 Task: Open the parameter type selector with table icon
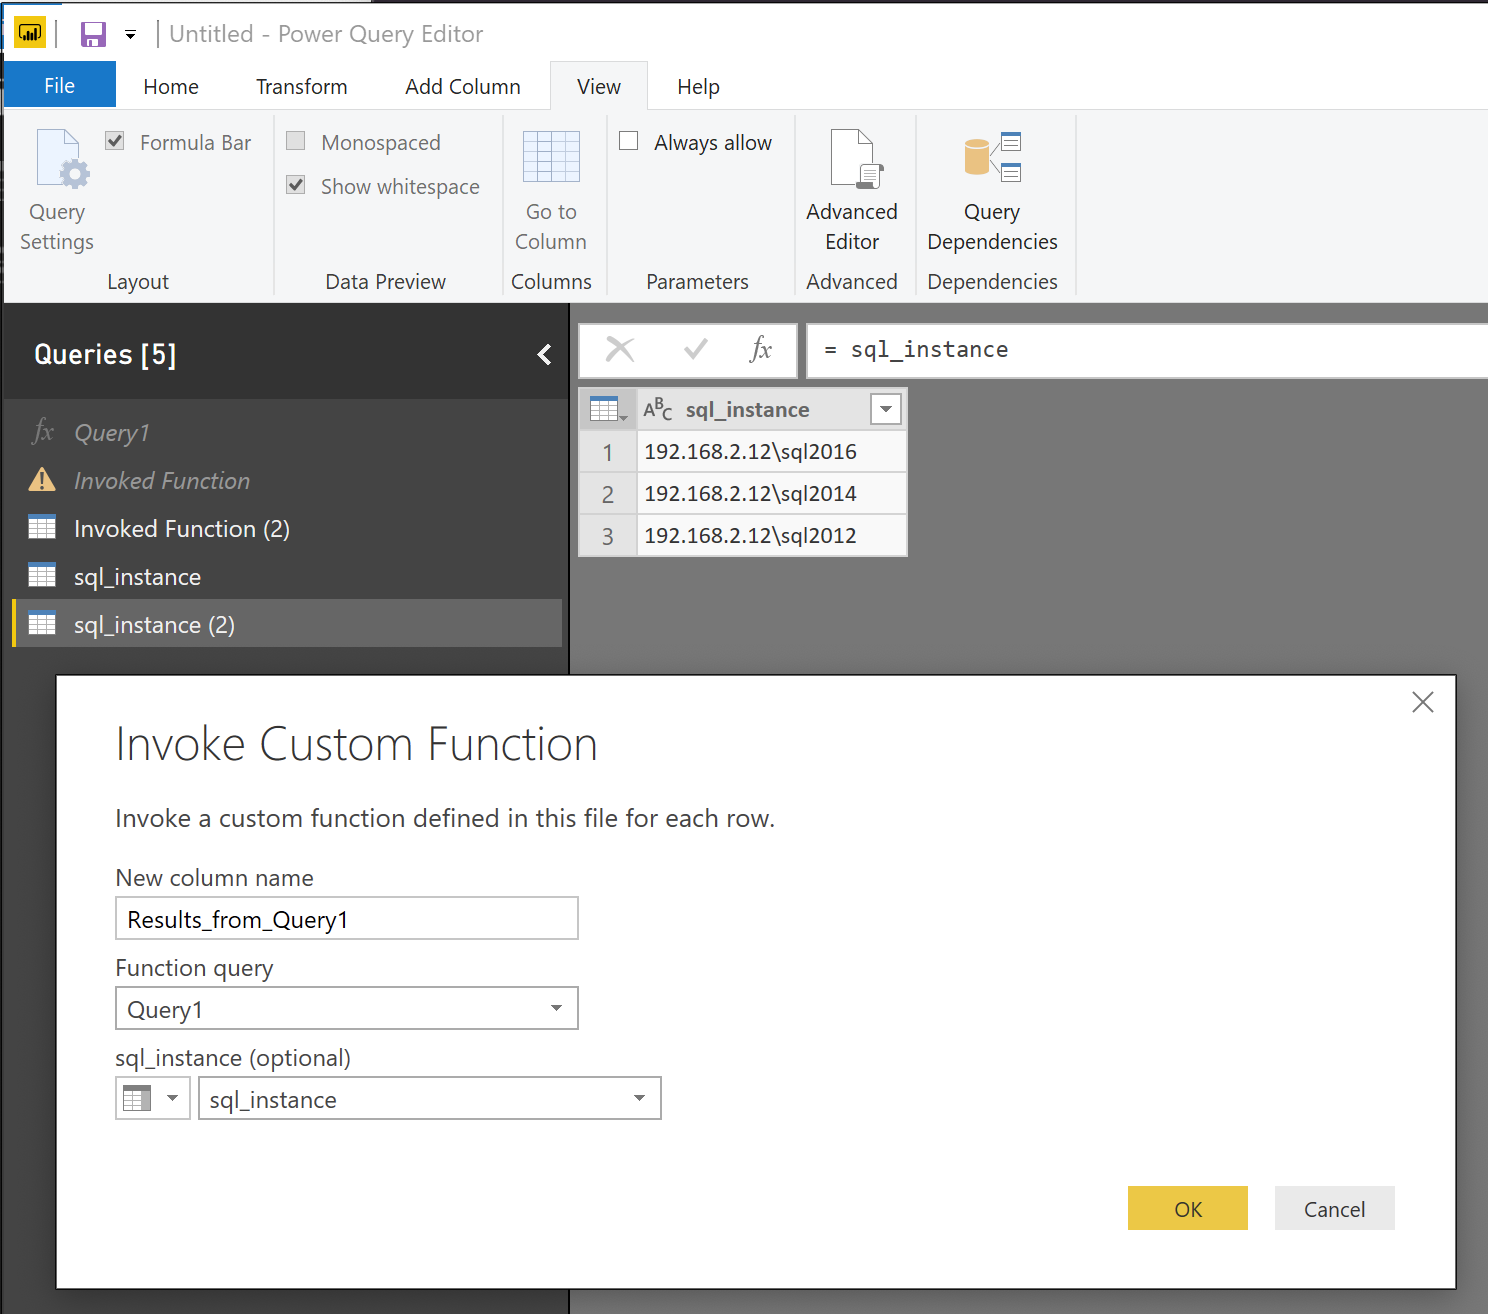coord(153,1098)
